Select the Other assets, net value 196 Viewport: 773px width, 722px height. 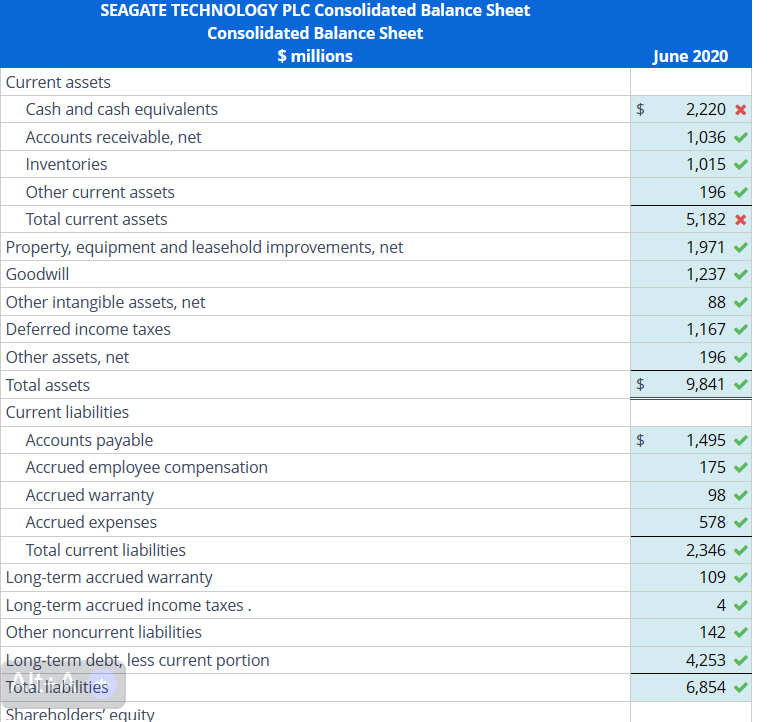click(x=712, y=357)
